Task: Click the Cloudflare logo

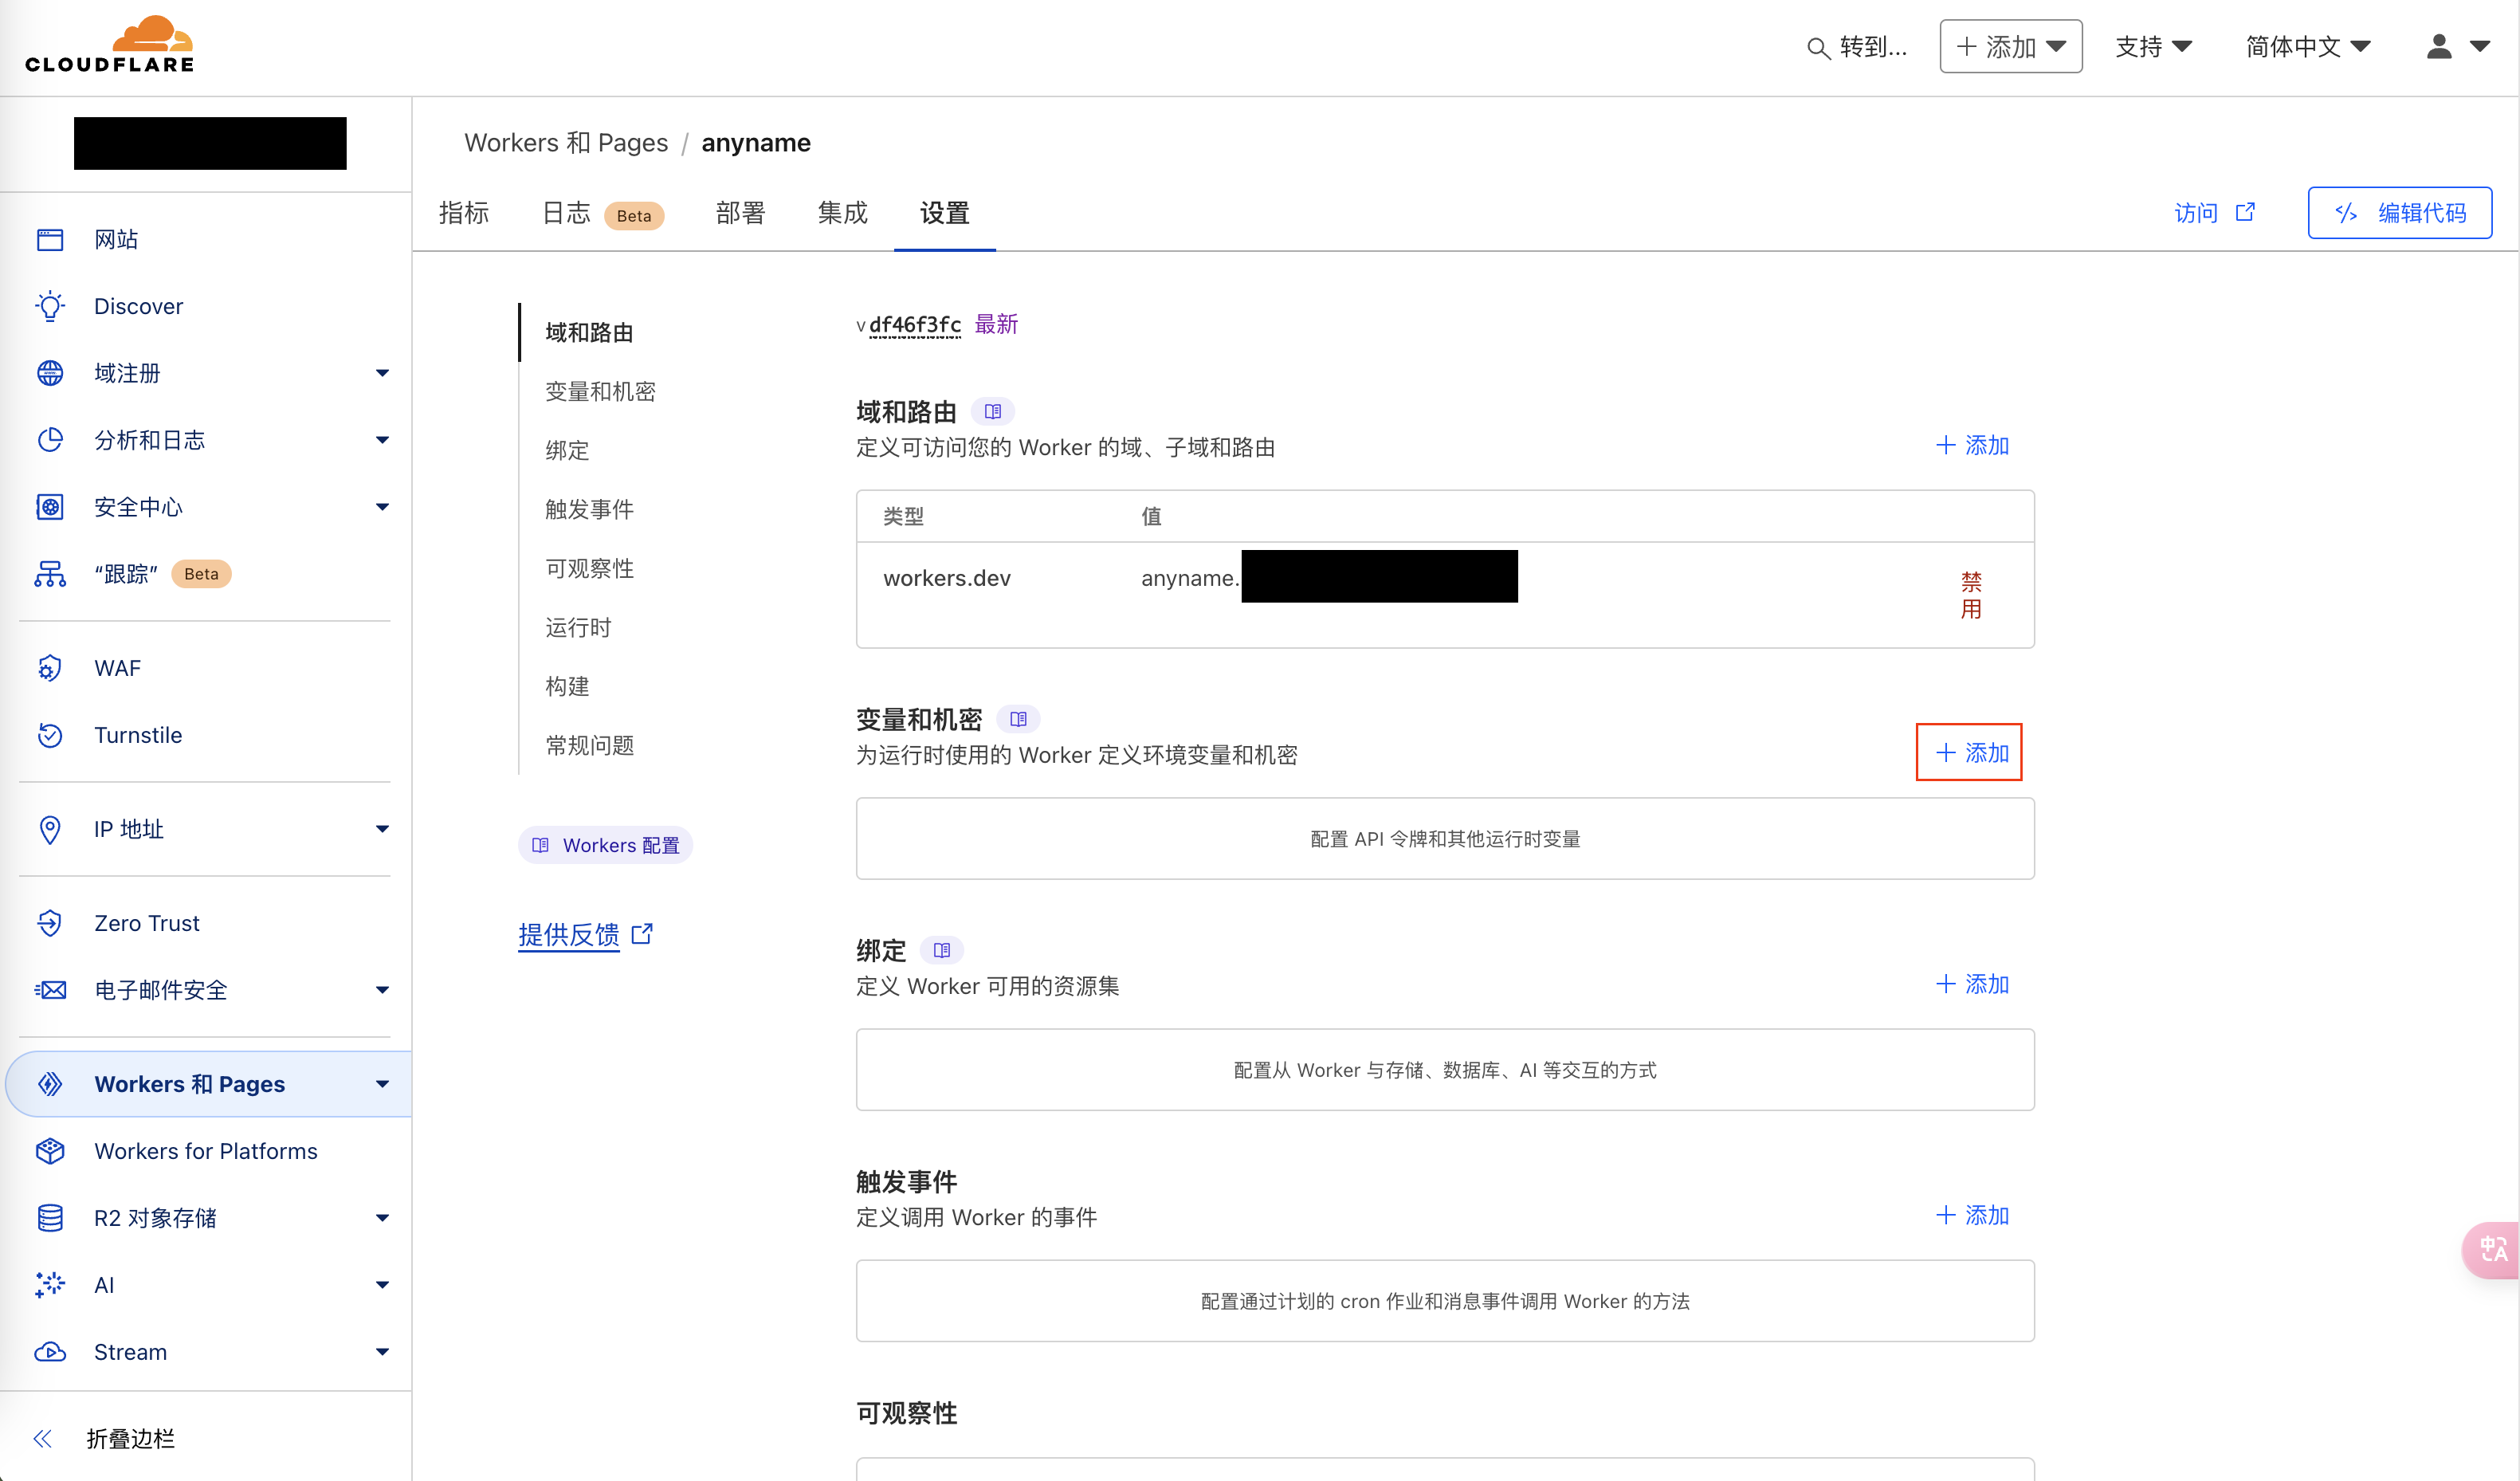Action: 110,45
